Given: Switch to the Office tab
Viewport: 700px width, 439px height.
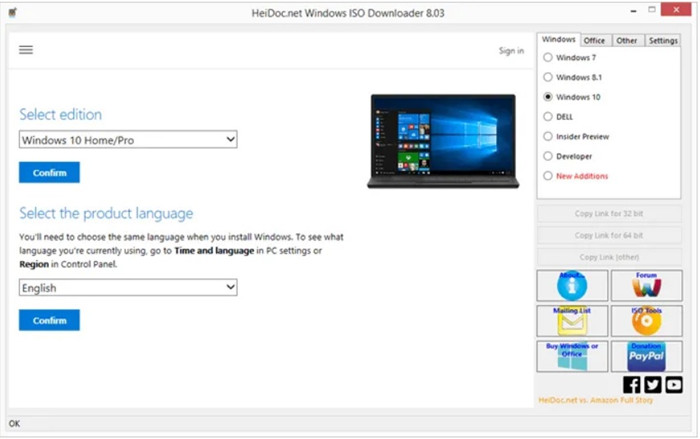Looking at the screenshot, I should 594,41.
